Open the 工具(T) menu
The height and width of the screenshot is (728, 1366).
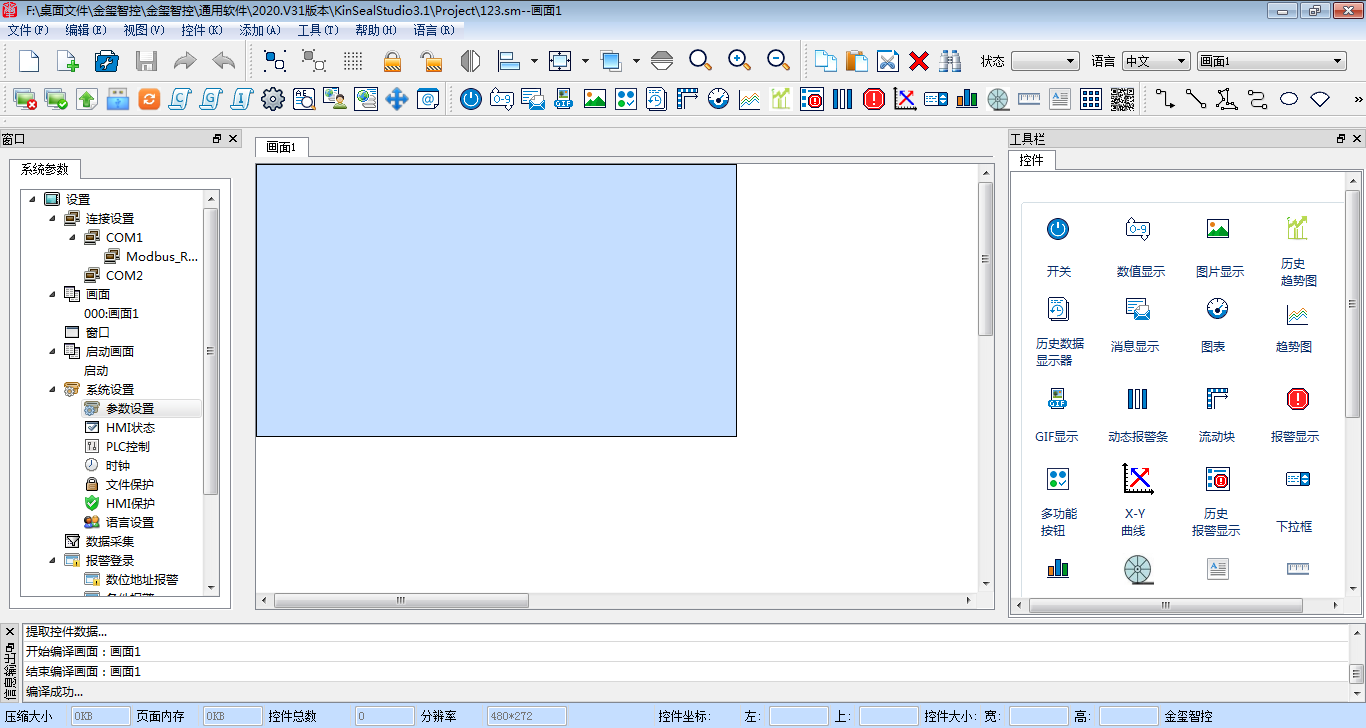[318, 30]
